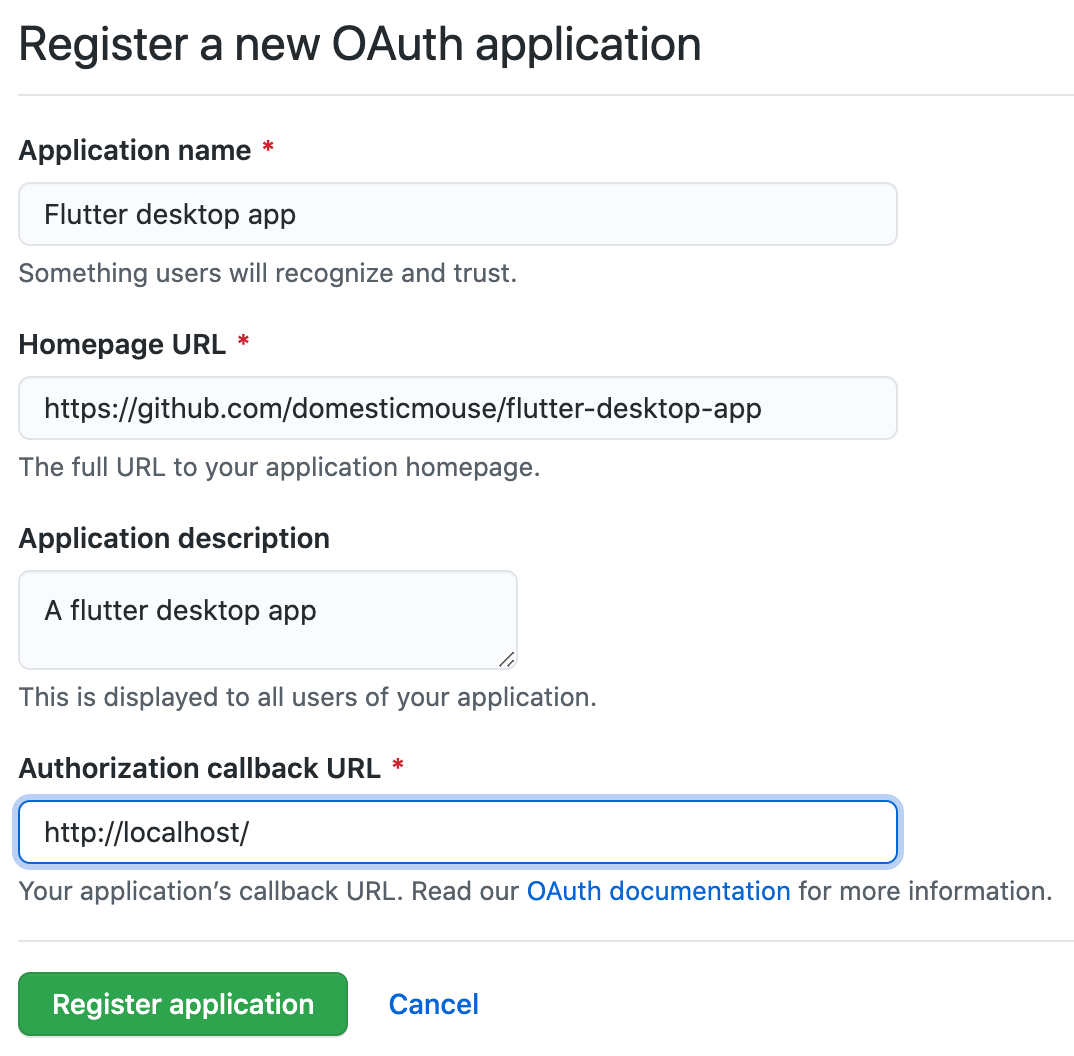
Task: Click the Application description text area
Action: tap(267, 619)
